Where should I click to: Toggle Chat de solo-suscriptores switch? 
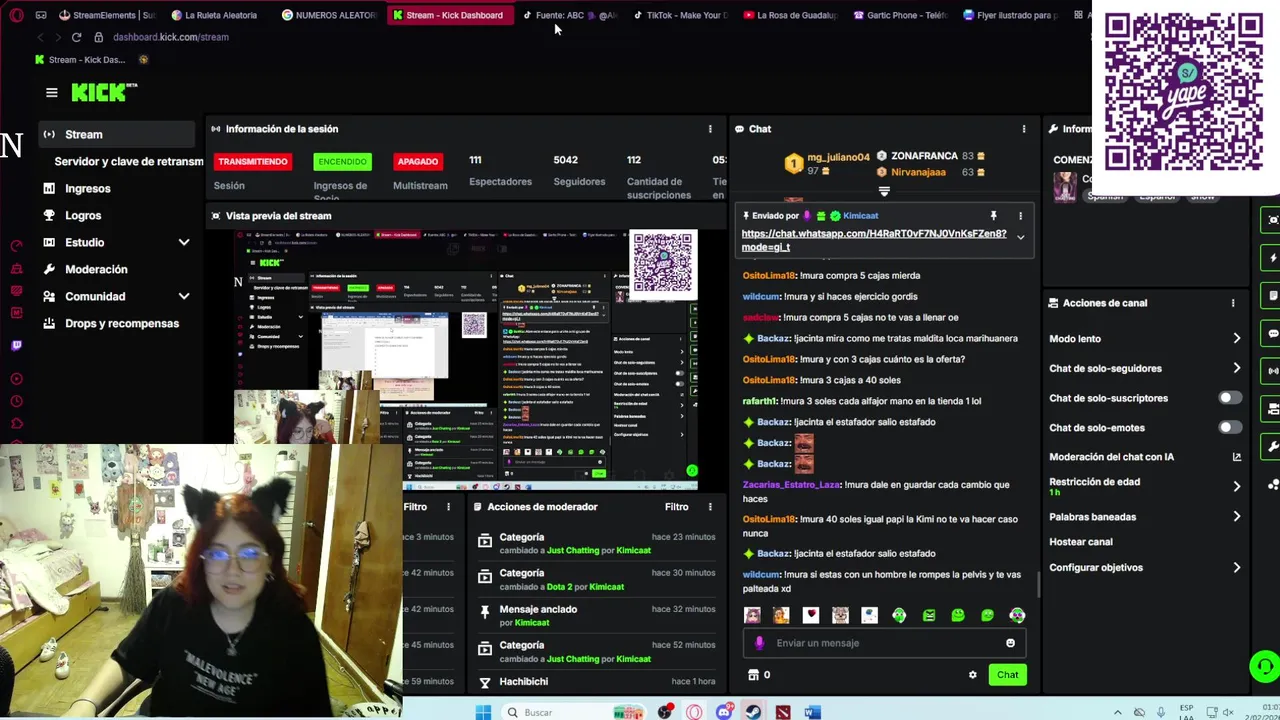click(x=1230, y=398)
